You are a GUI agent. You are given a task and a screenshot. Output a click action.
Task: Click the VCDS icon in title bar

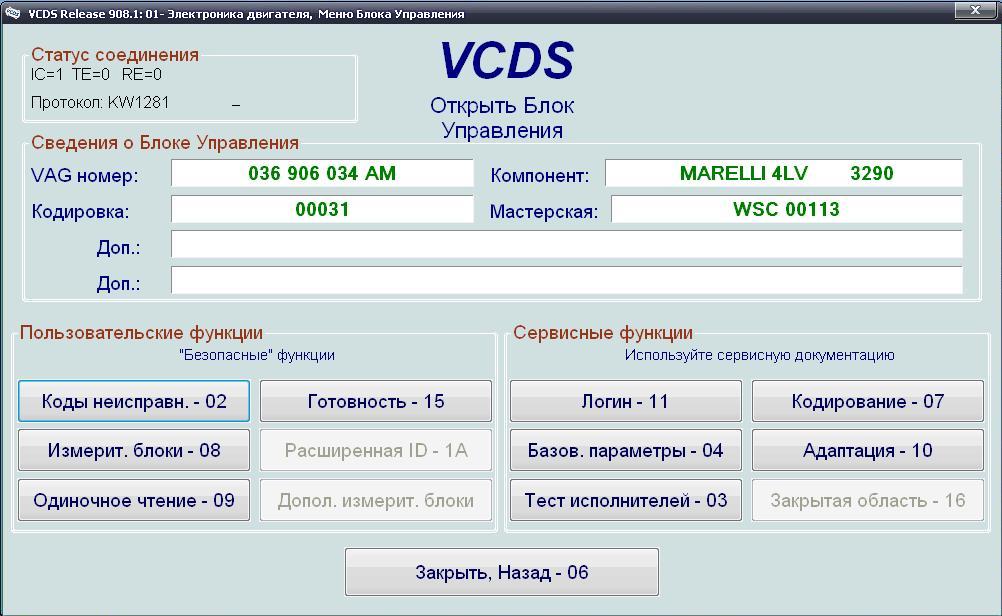(x=12, y=13)
